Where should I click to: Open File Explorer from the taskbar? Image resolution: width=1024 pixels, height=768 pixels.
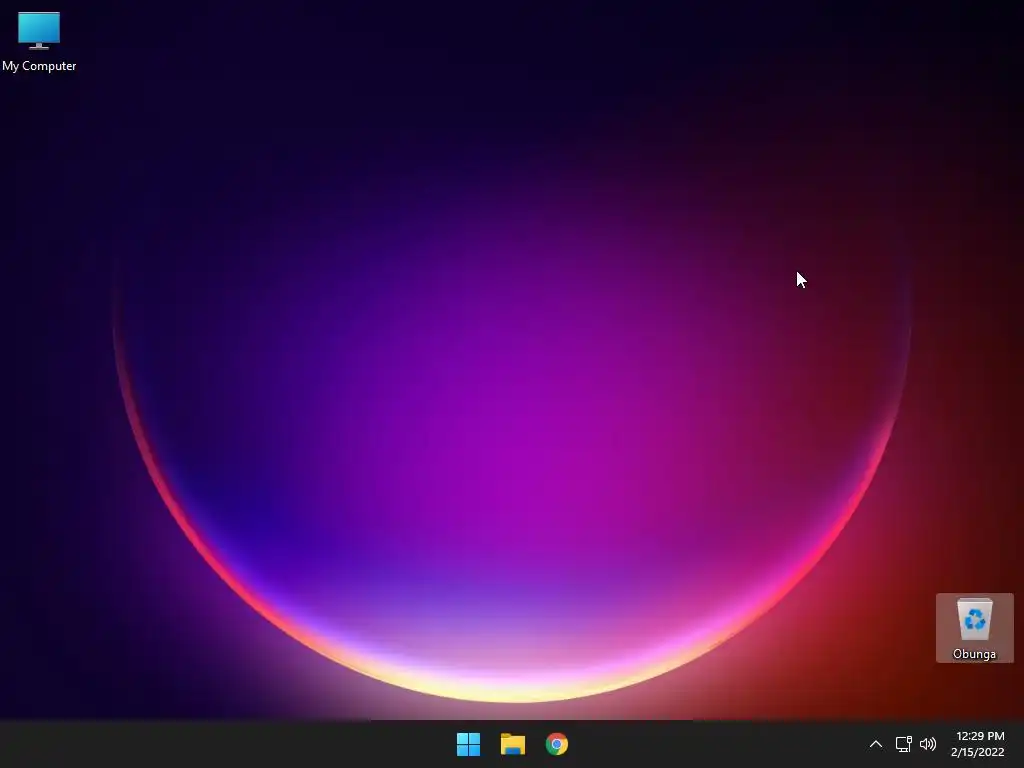[x=513, y=744]
